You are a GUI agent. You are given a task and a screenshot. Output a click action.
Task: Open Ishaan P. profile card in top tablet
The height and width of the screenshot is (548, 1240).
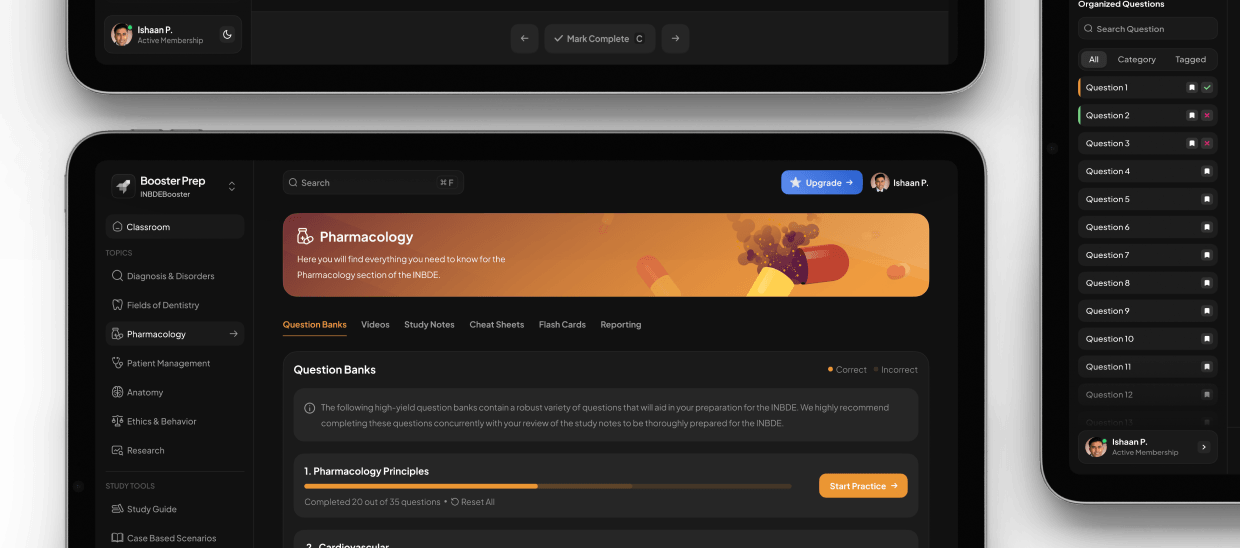pos(173,35)
